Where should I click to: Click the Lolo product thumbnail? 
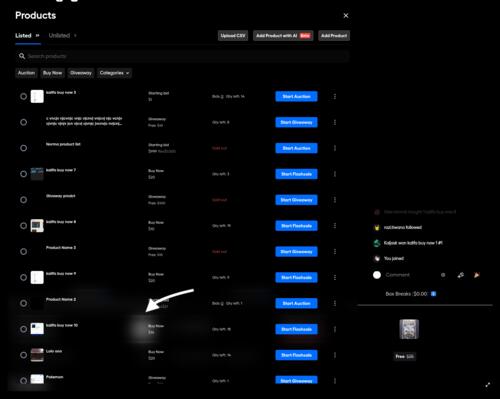(37, 355)
